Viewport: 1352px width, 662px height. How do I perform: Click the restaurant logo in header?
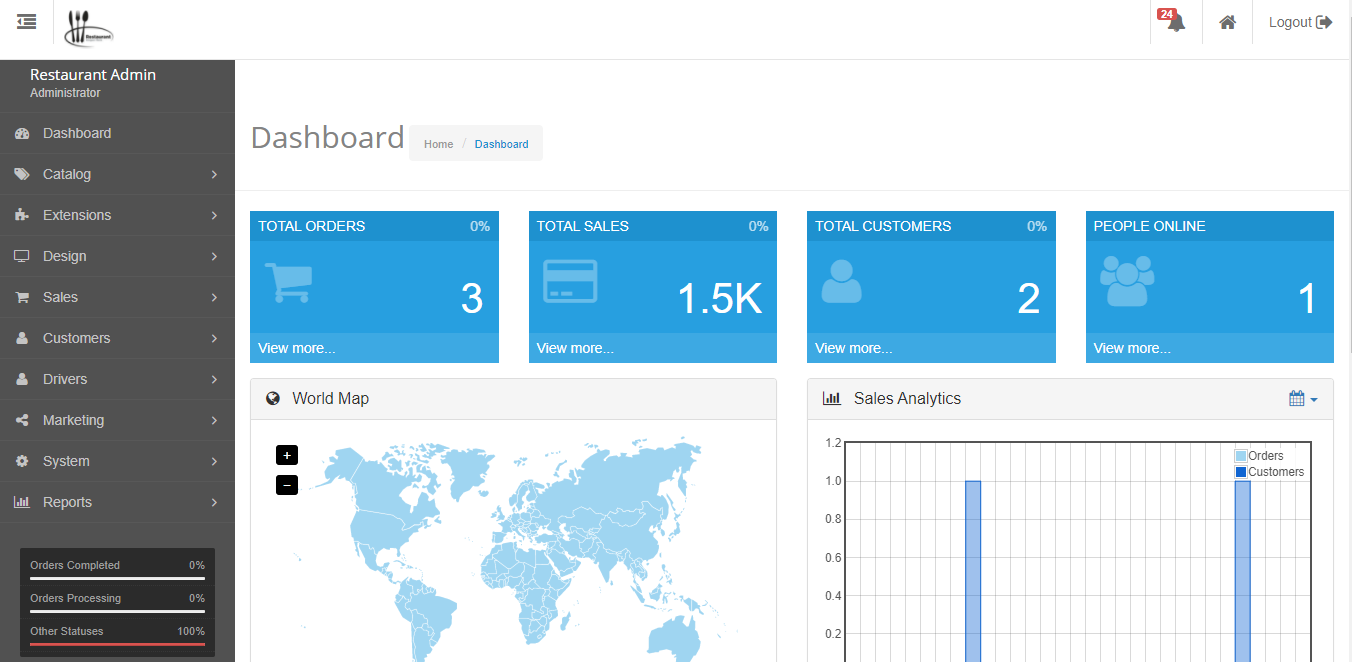pyautogui.click(x=89, y=28)
